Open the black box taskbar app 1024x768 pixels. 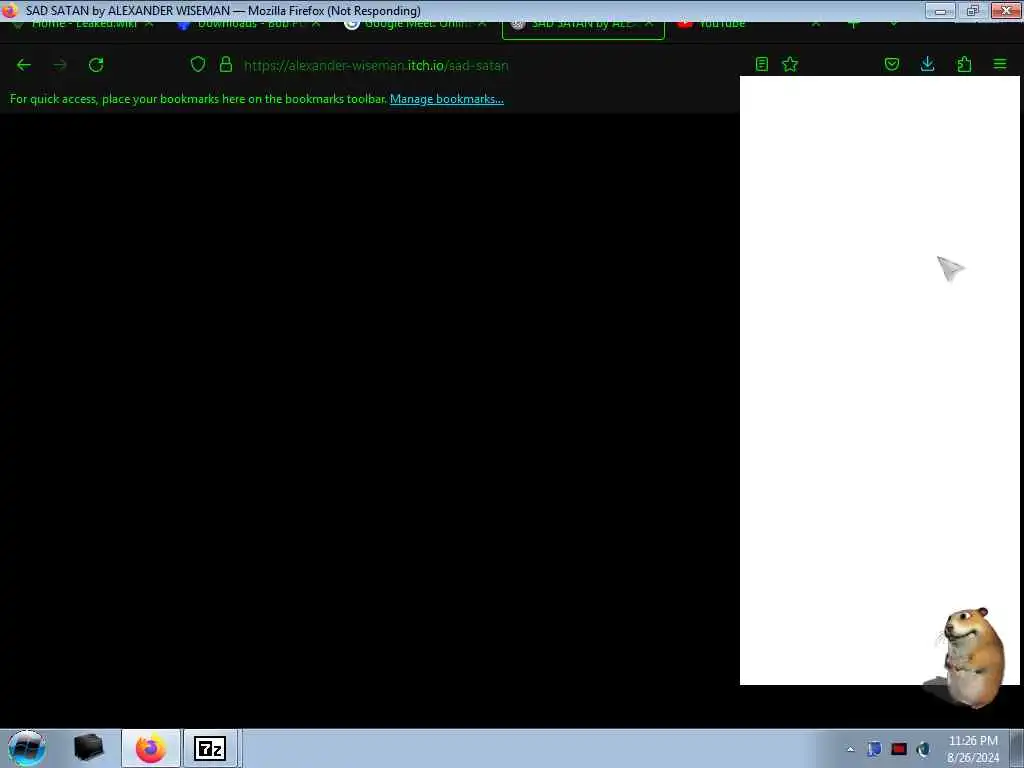point(89,748)
